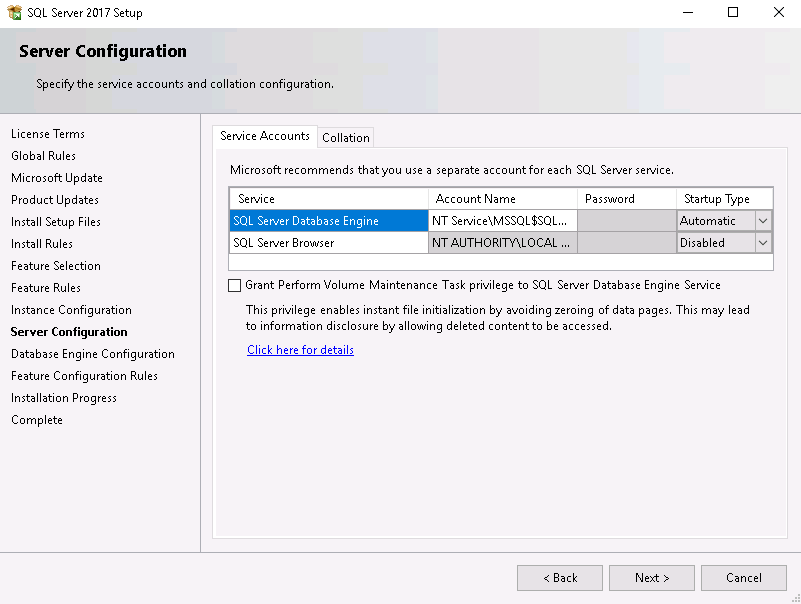Viewport: 801px width, 604px height.
Task: Click the SQL Server Setup title icon
Action: click(14, 12)
